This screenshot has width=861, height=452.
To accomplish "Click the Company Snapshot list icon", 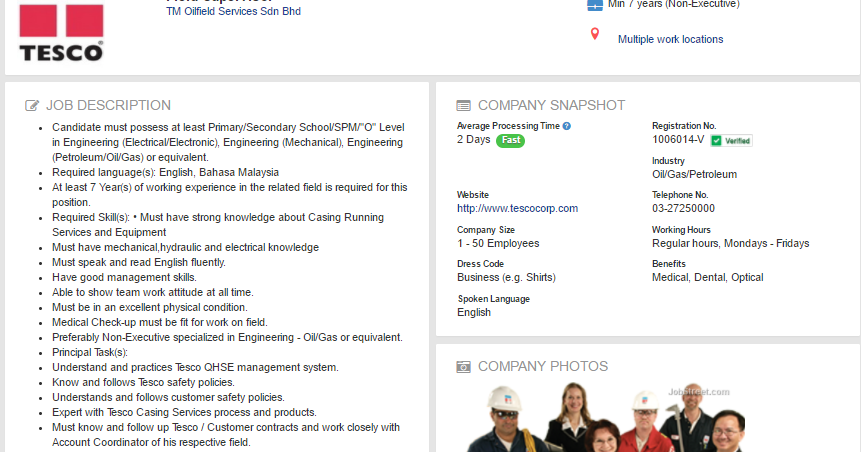I will point(463,105).
